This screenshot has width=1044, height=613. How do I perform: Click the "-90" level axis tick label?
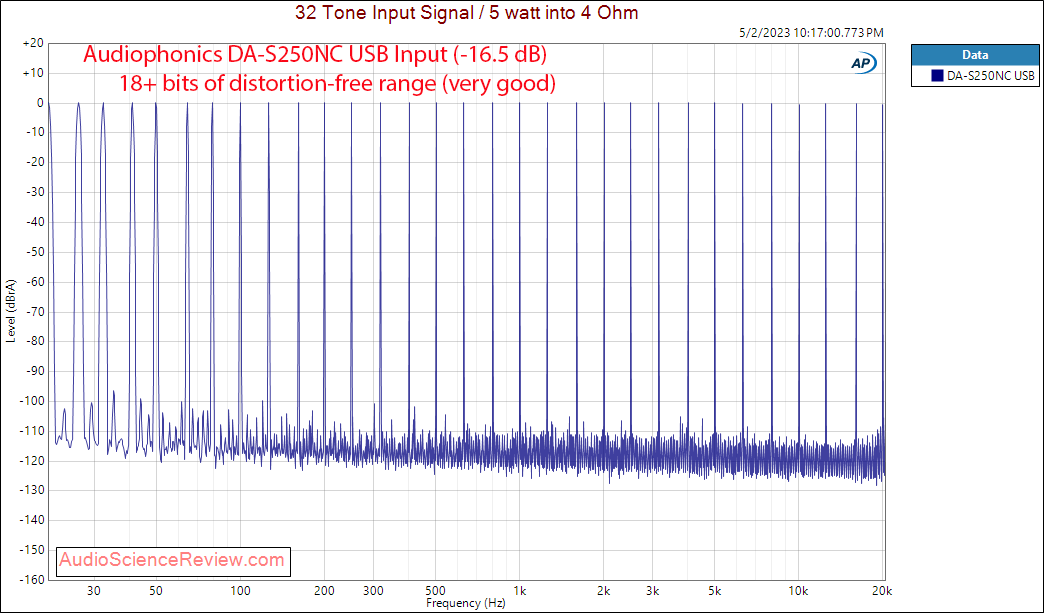click(x=34, y=371)
